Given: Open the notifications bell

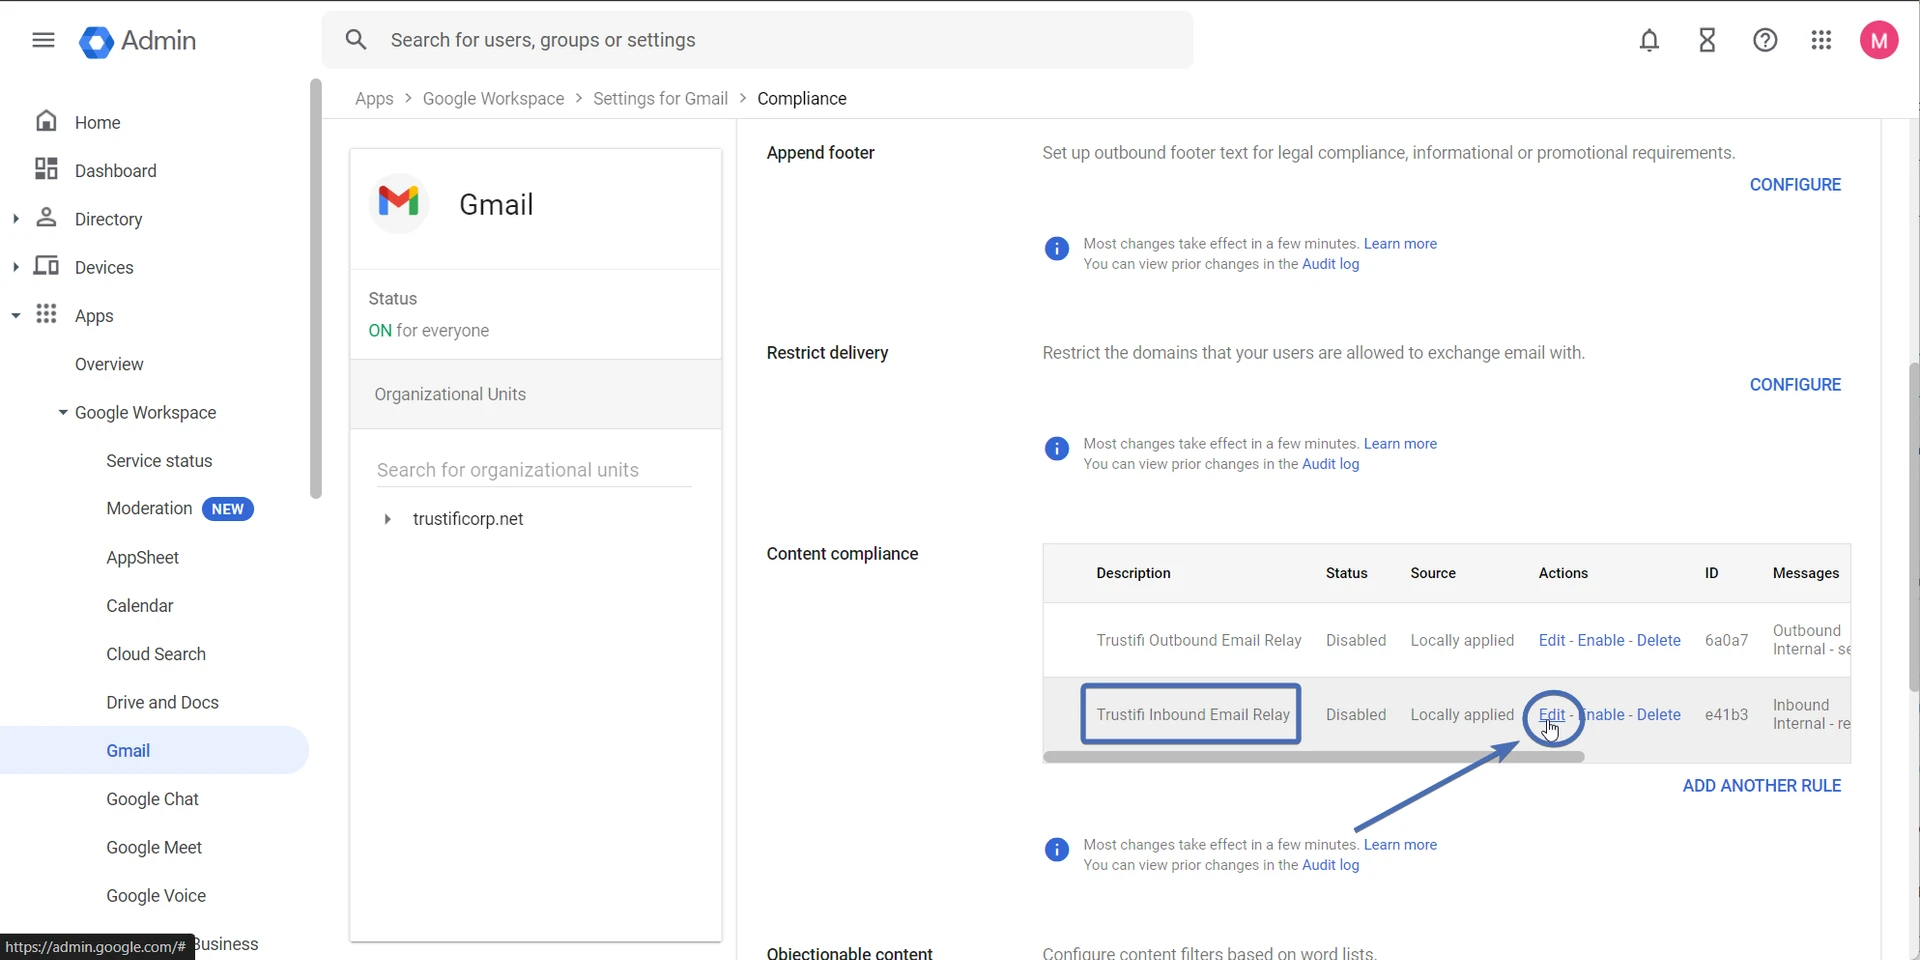Looking at the screenshot, I should [x=1649, y=40].
